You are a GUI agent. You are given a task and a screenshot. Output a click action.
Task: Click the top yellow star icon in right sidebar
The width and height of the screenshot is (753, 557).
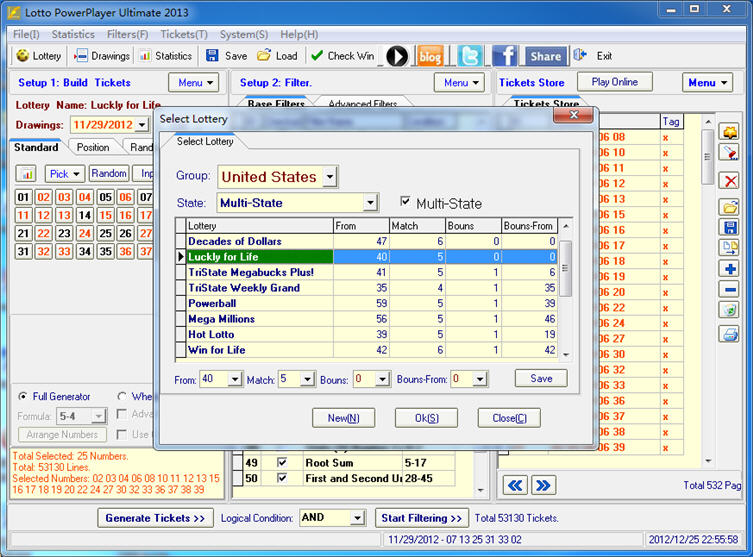[730, 132]
